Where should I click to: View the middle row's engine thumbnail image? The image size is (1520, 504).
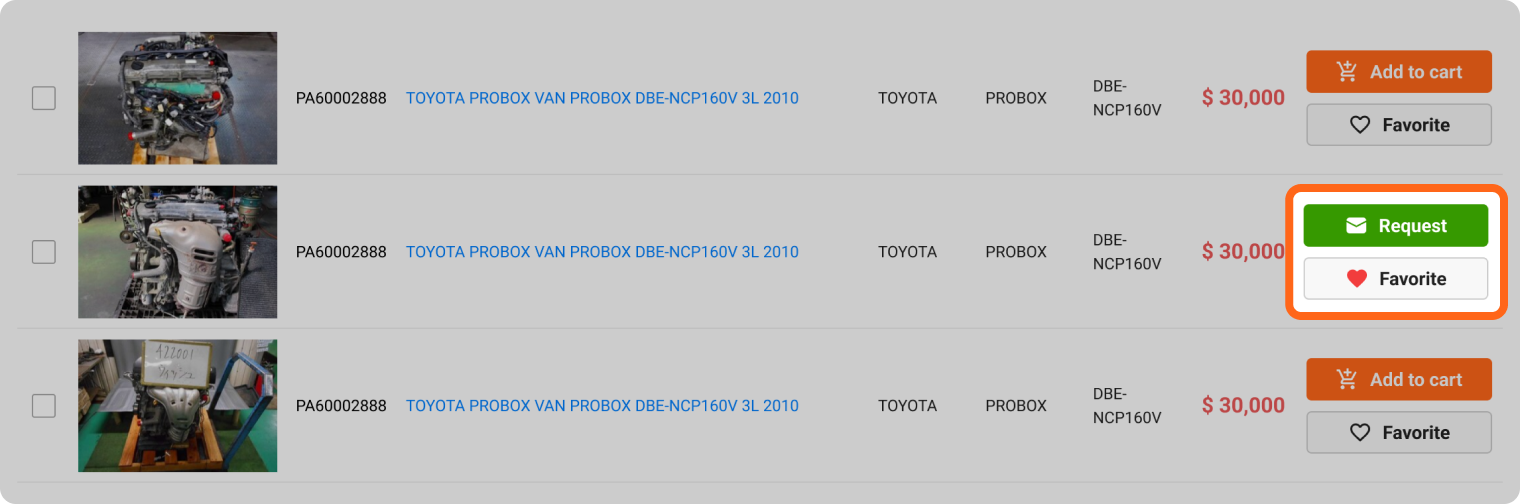pos(178,252)
